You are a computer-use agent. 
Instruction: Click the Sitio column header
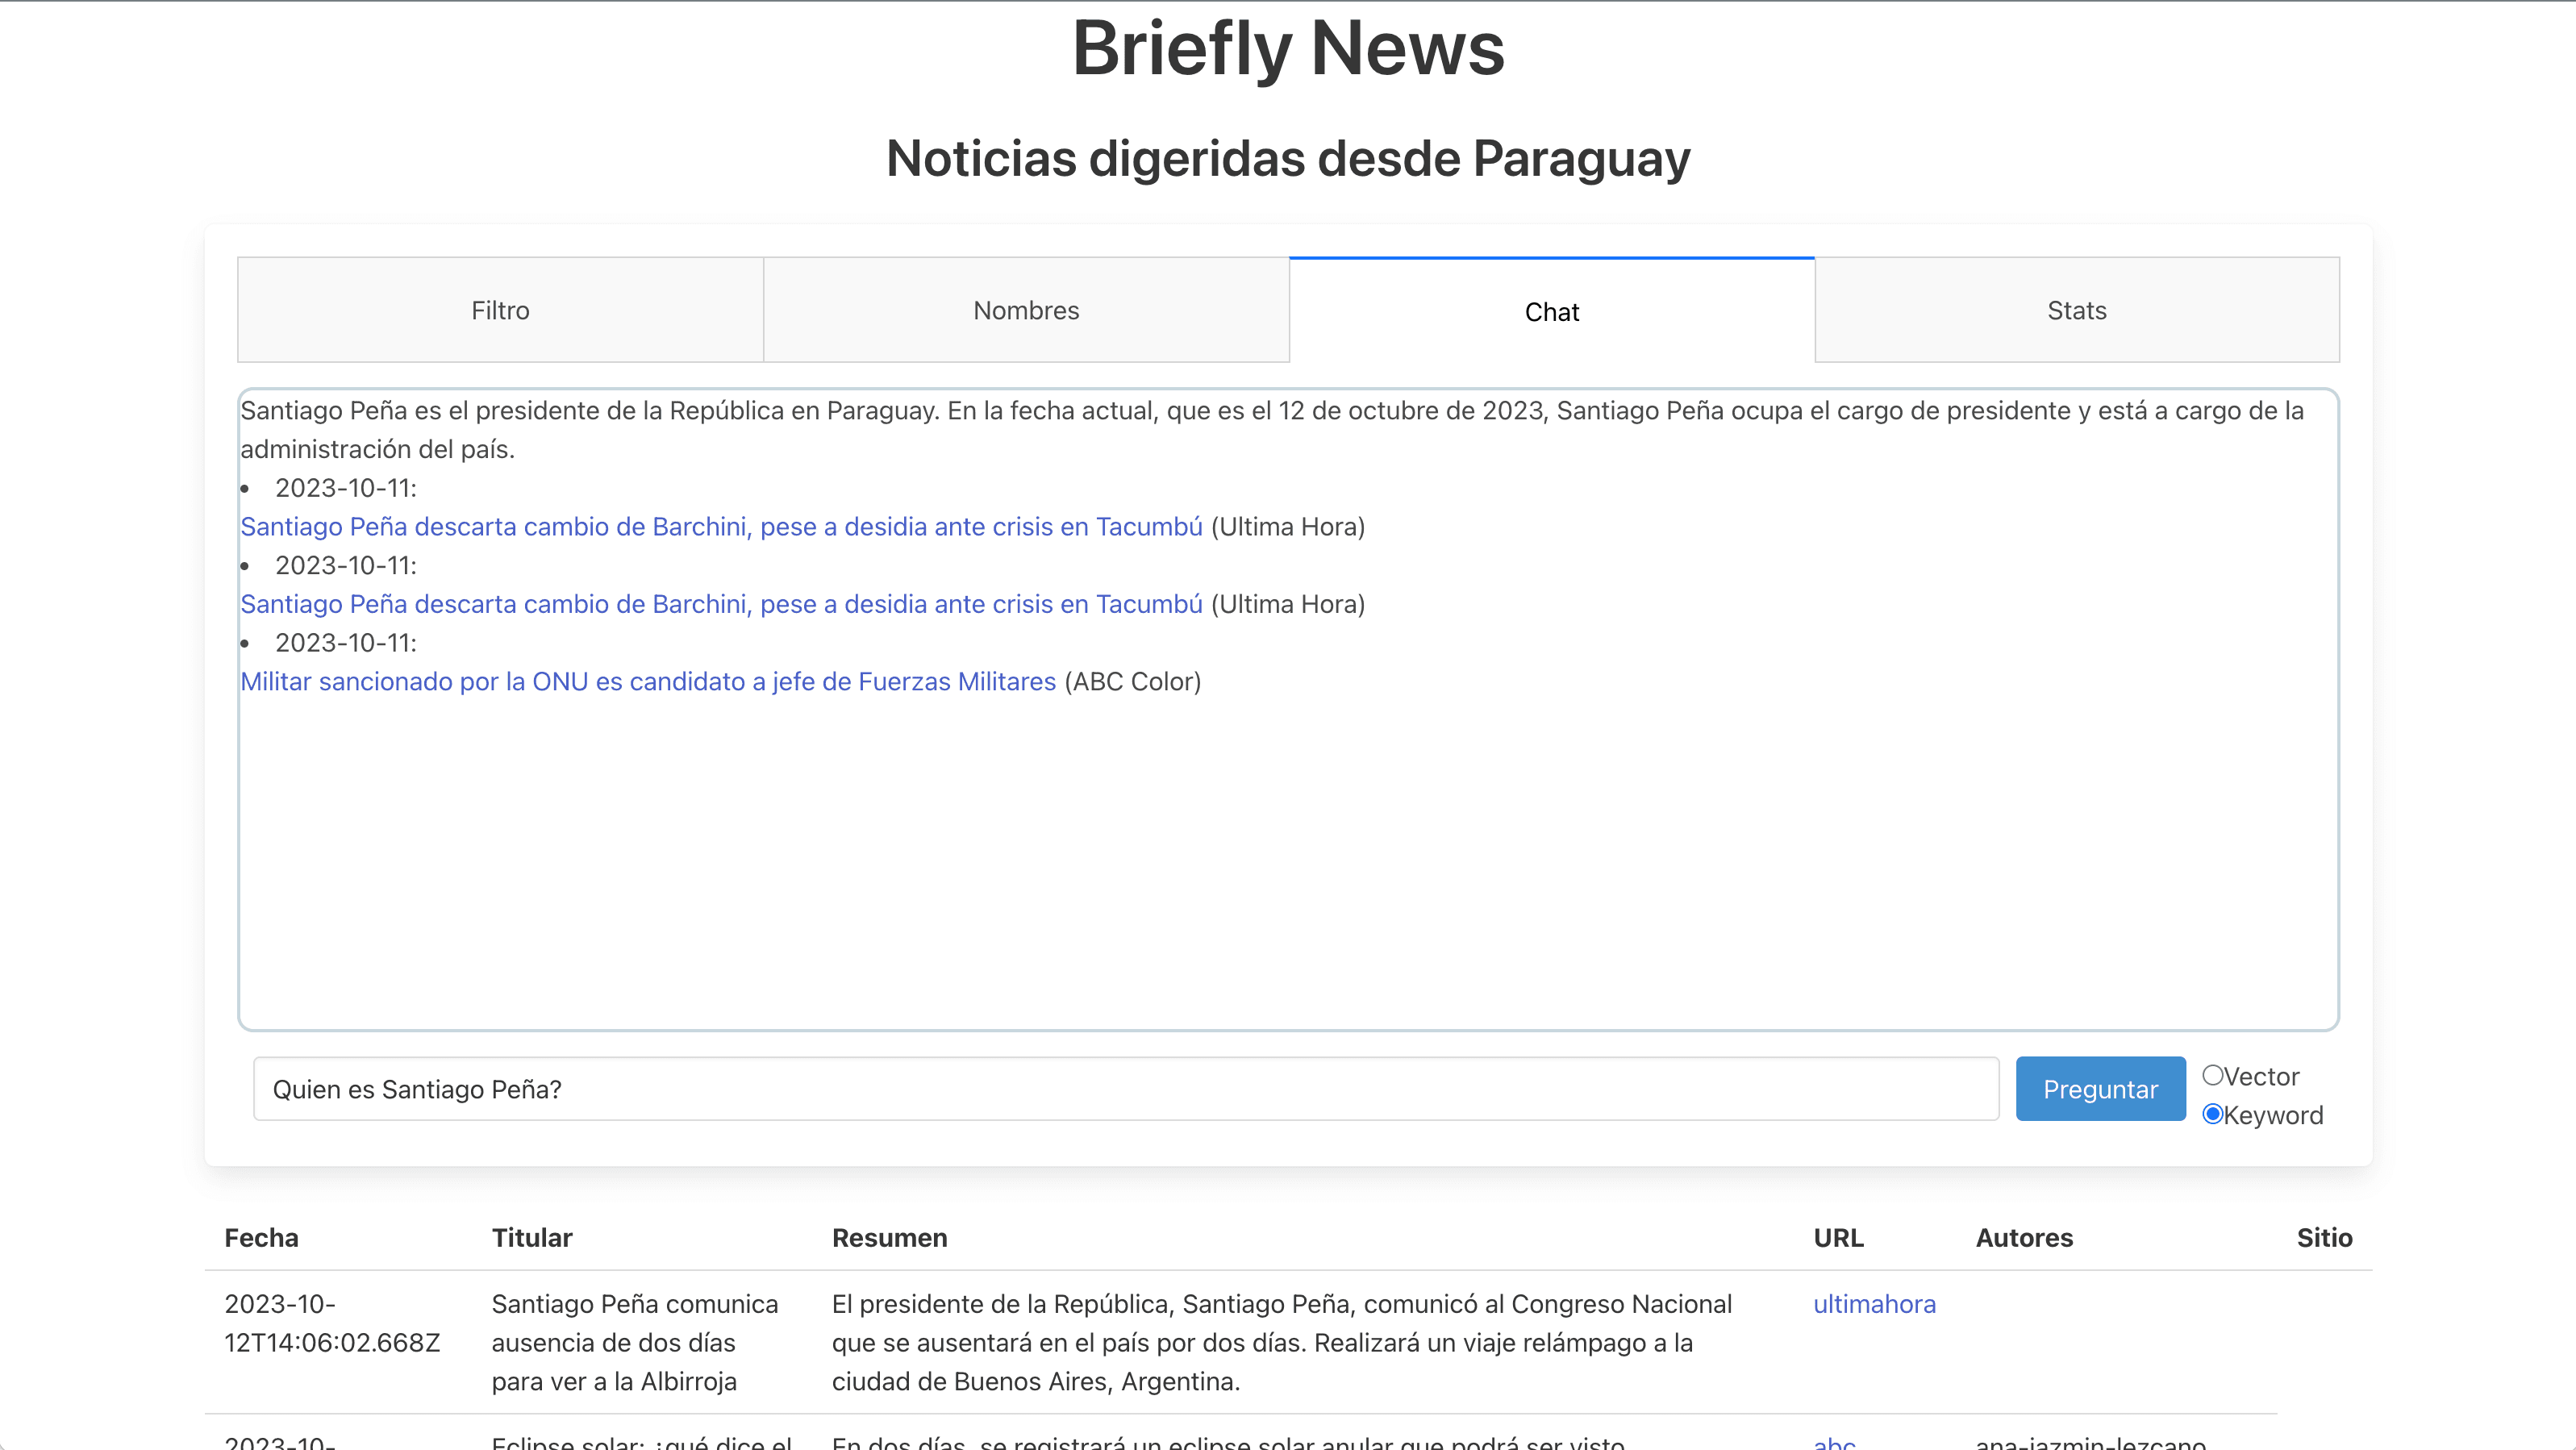tap(2325, 1238)
